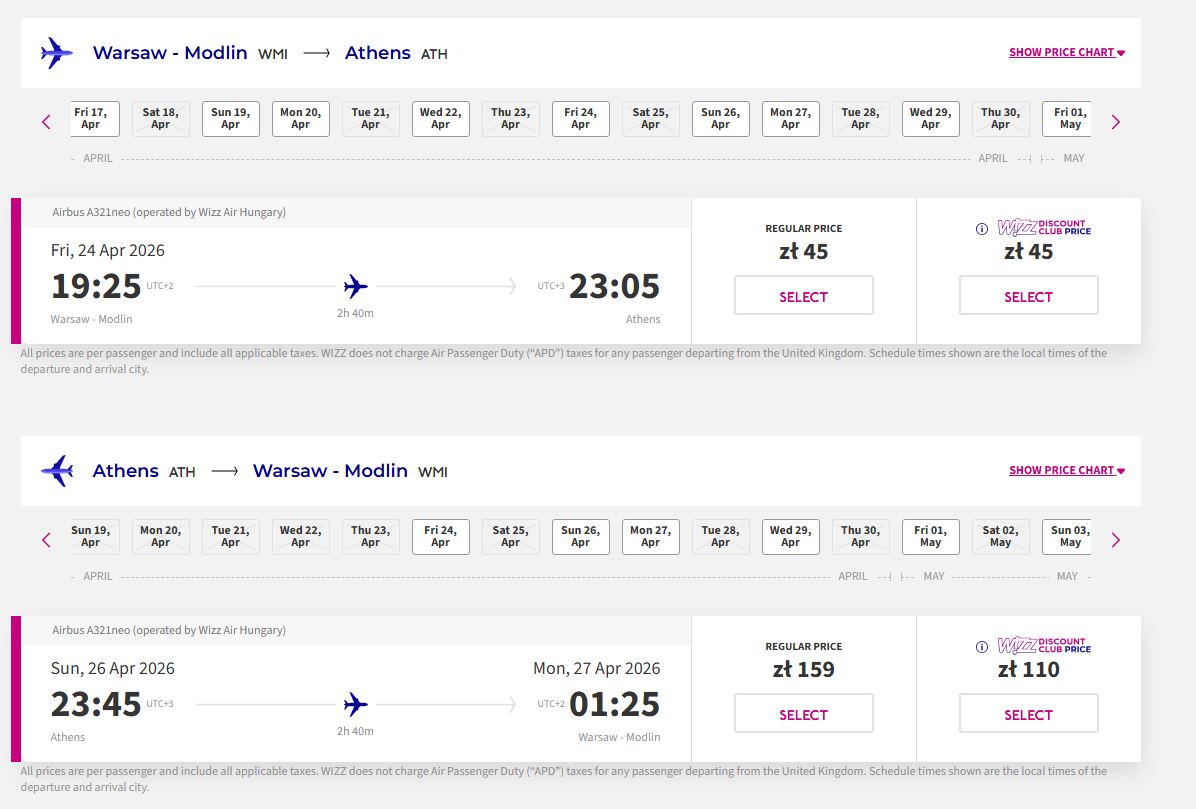Show next return dates with right arrow
This screenshot has height=809, width=1196.
[1116, 540]
